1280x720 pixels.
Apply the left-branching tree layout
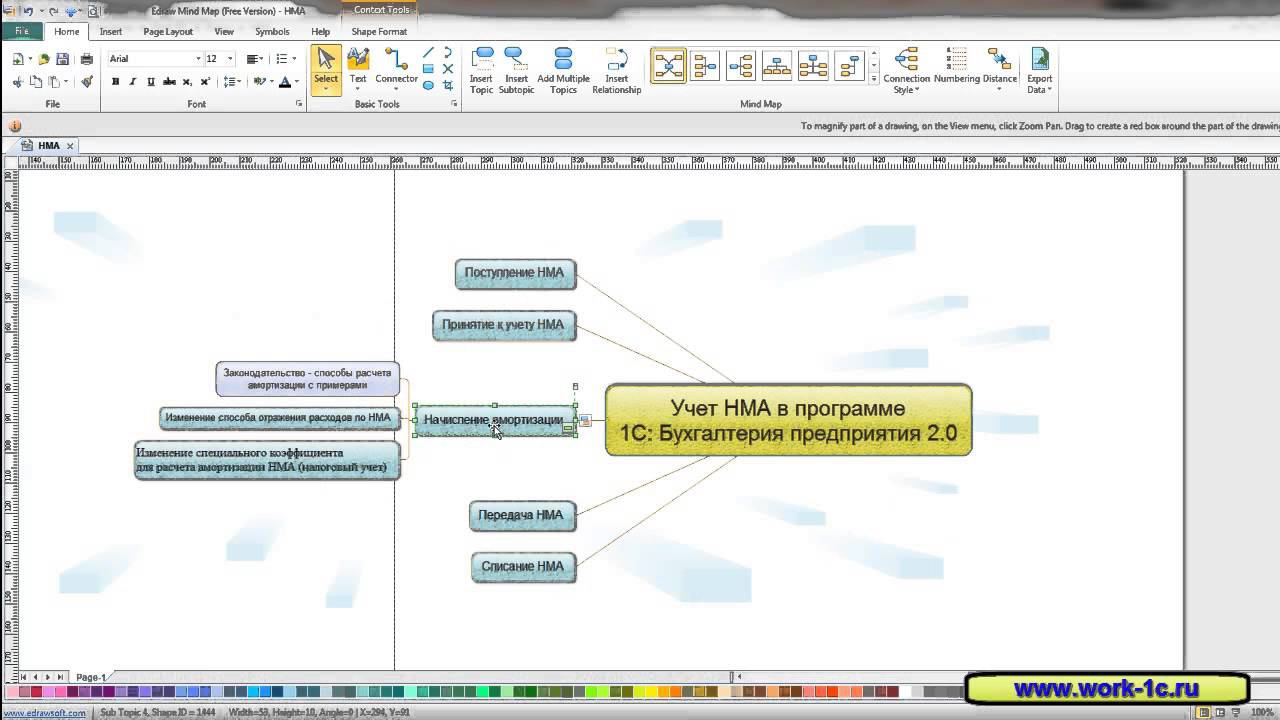pyautogui.click(x=849, y=66)
